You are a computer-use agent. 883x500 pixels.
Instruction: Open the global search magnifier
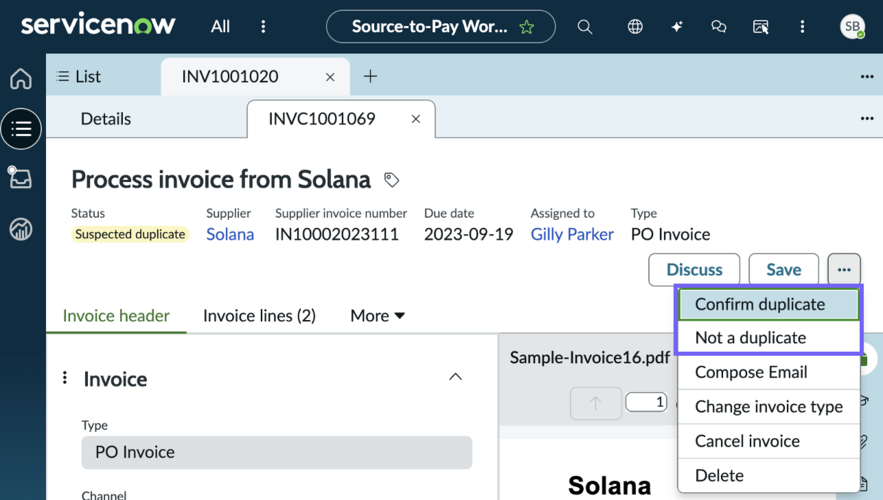[x=585, y=26]
